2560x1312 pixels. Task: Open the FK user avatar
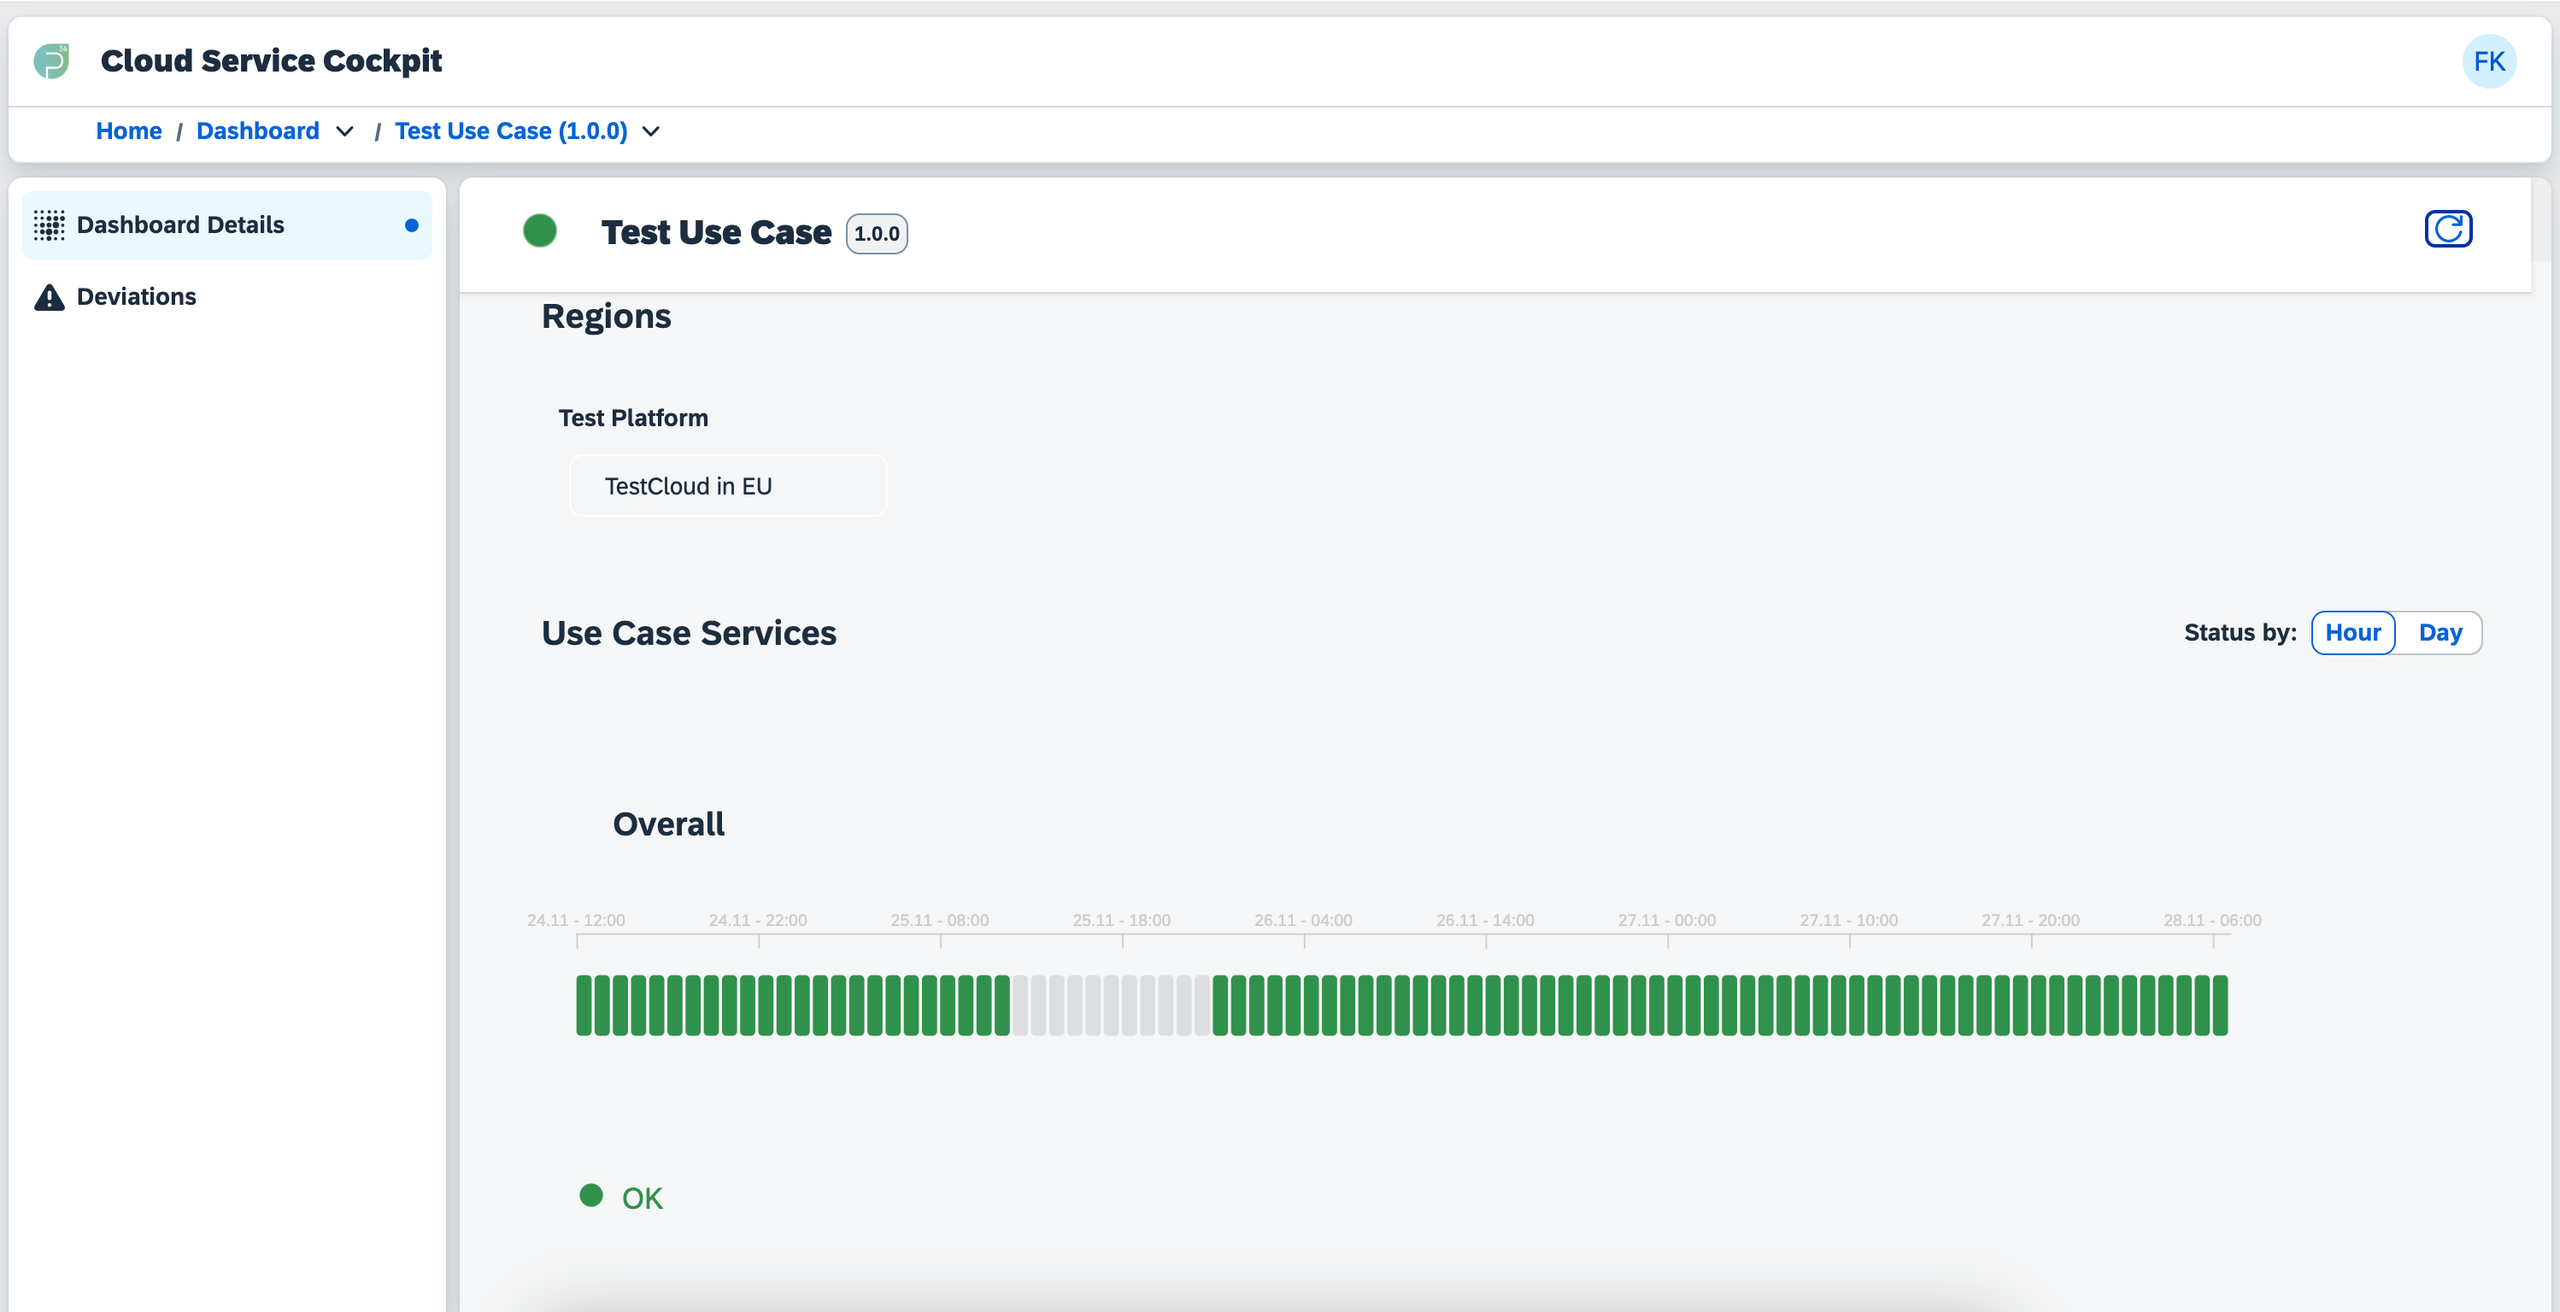coord(2492,61)
